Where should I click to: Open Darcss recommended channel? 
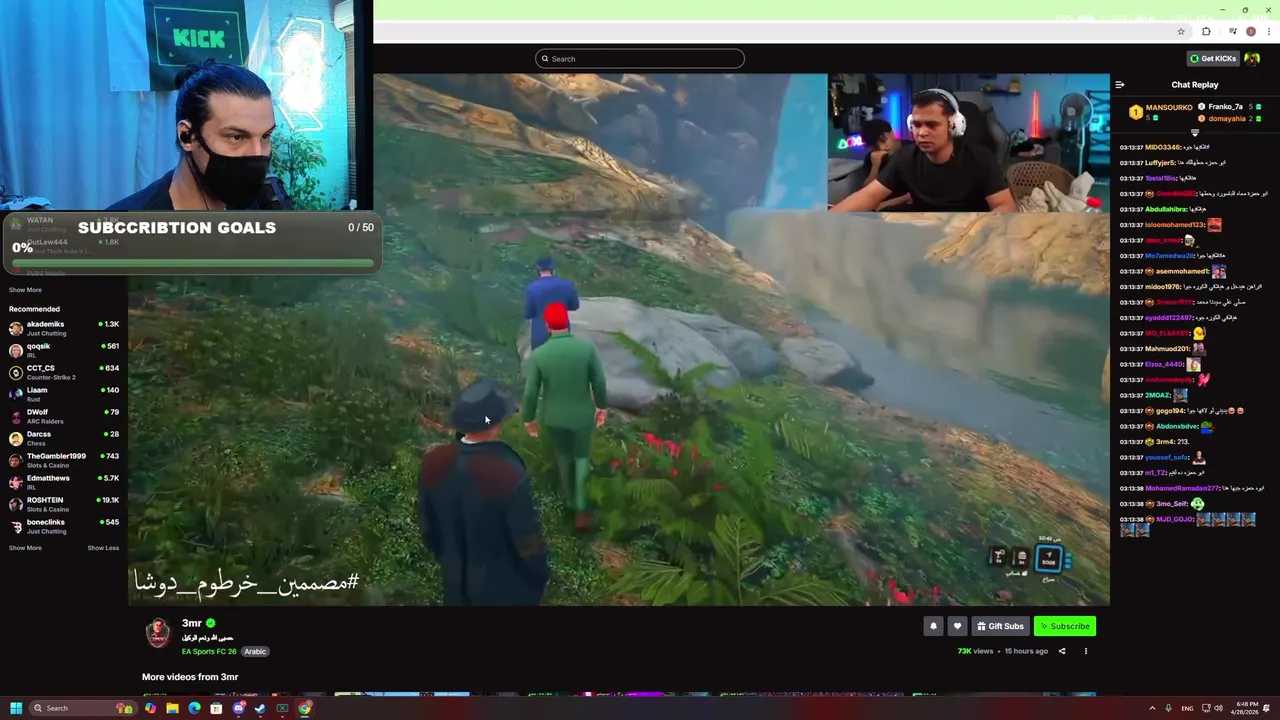click(x=64, y=438)
